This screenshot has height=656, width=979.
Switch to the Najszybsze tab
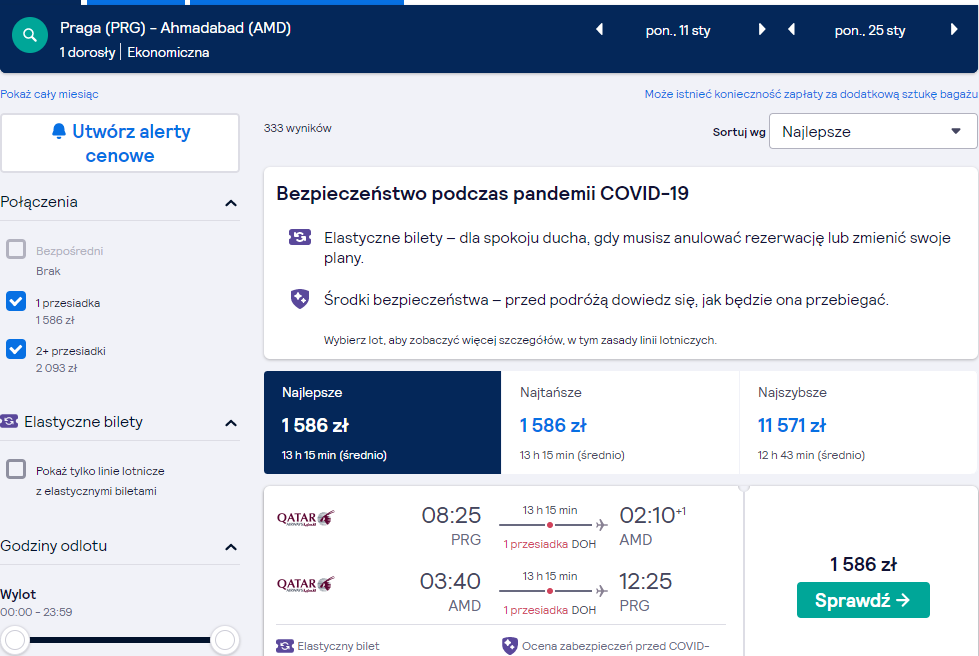[x=858, y=423]
